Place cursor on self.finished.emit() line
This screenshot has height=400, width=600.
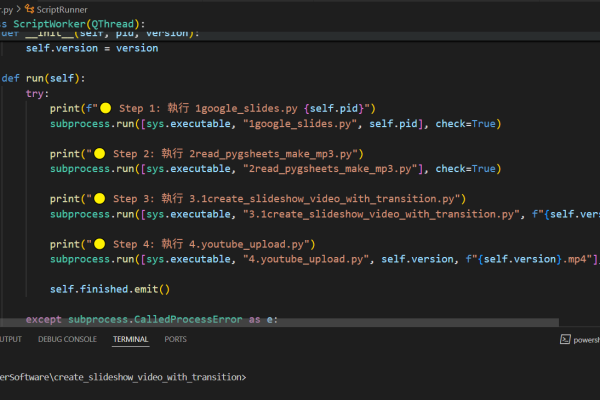click(x=110, y=289)
